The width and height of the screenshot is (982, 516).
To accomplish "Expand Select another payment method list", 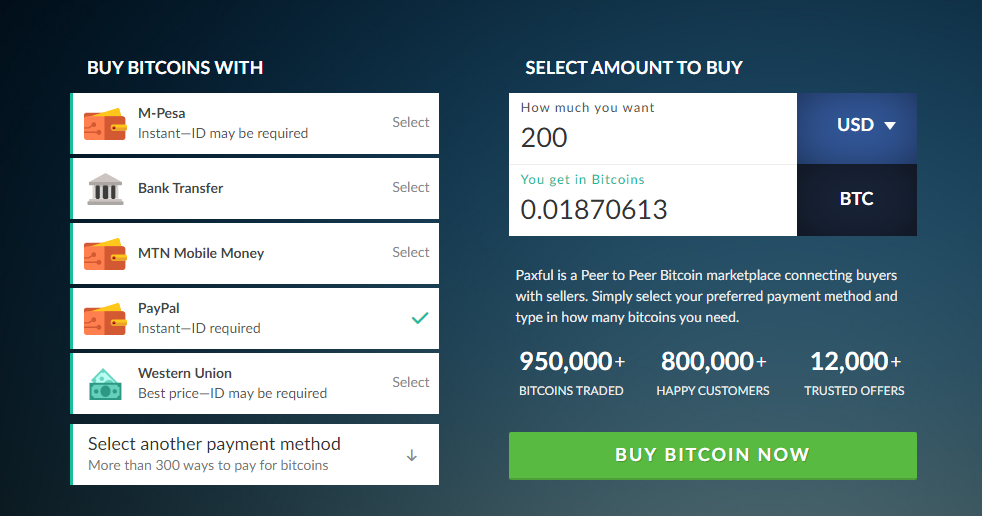I will (x=256, y=455).
